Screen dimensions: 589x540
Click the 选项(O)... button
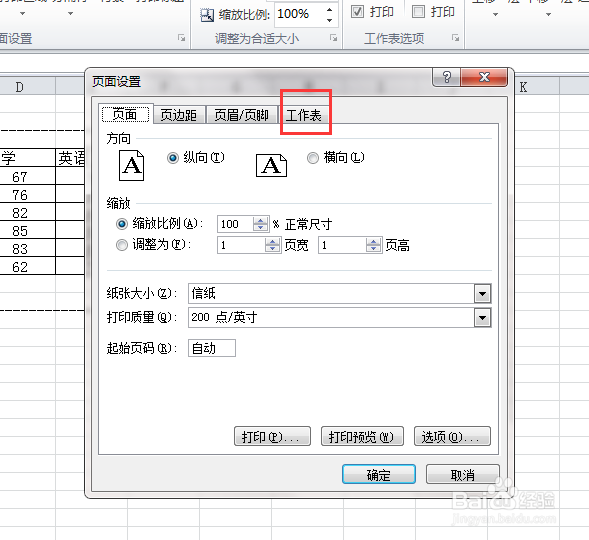click(452, 436)
